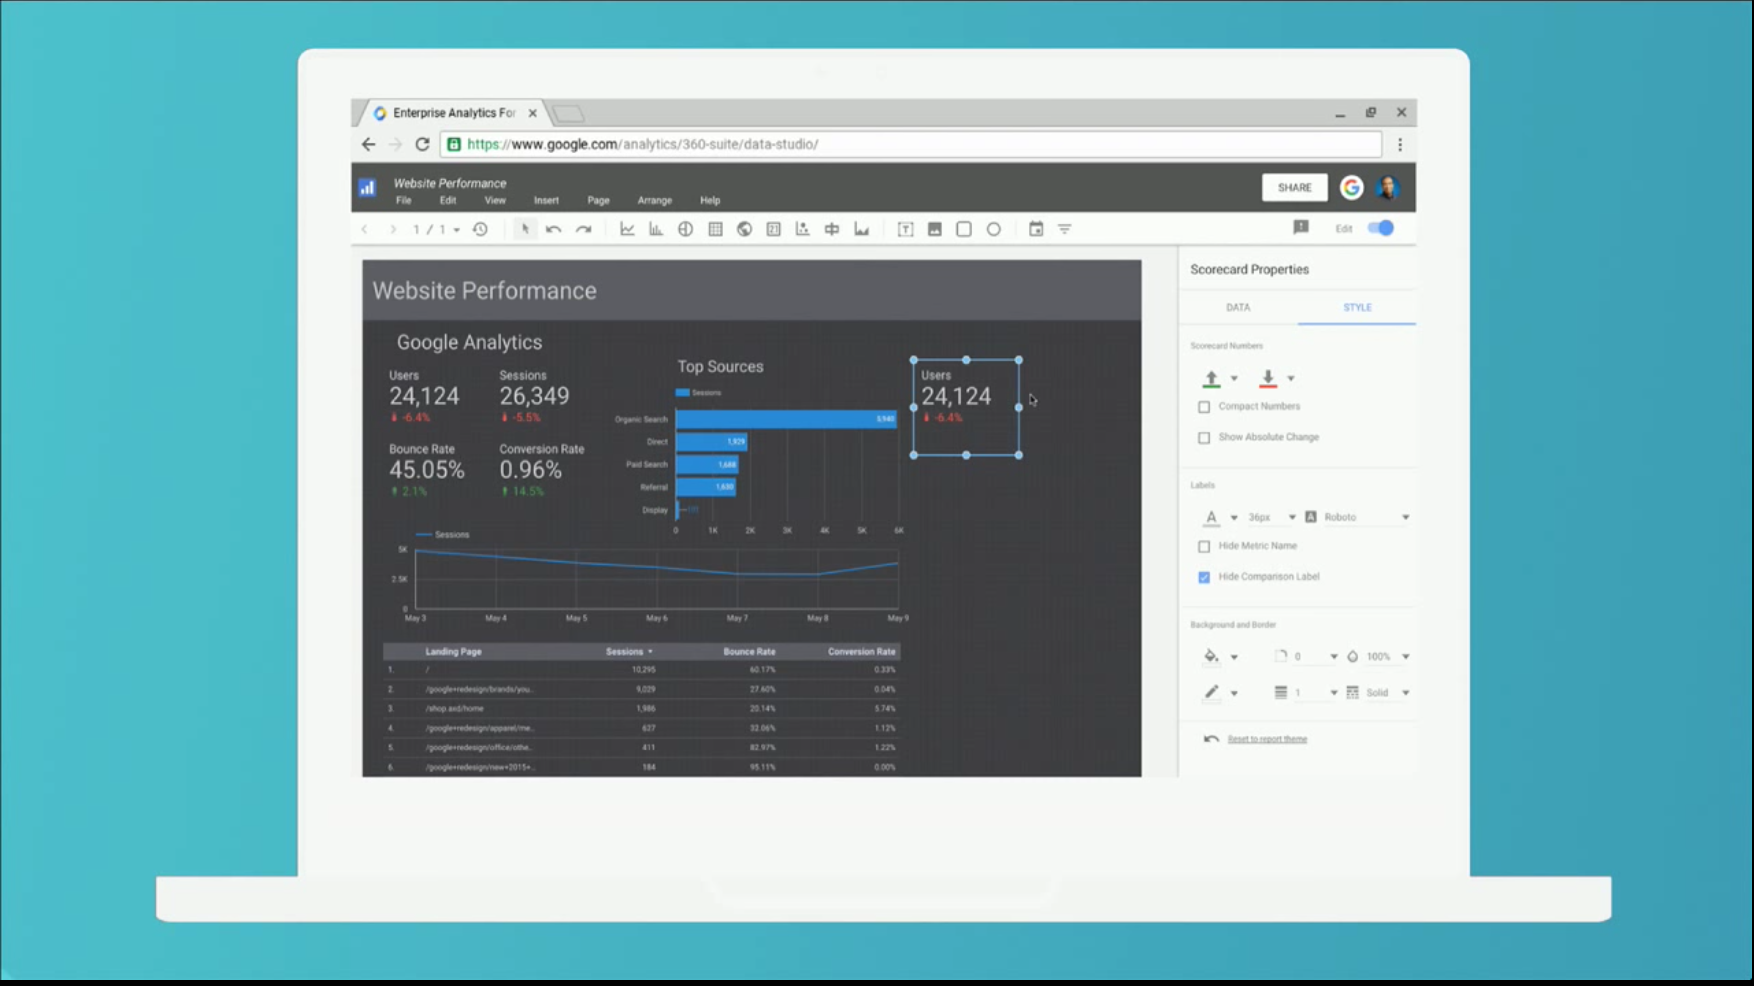Go to the previous report page
This screenshot has width=1754, height=986.
coord(365,229)
